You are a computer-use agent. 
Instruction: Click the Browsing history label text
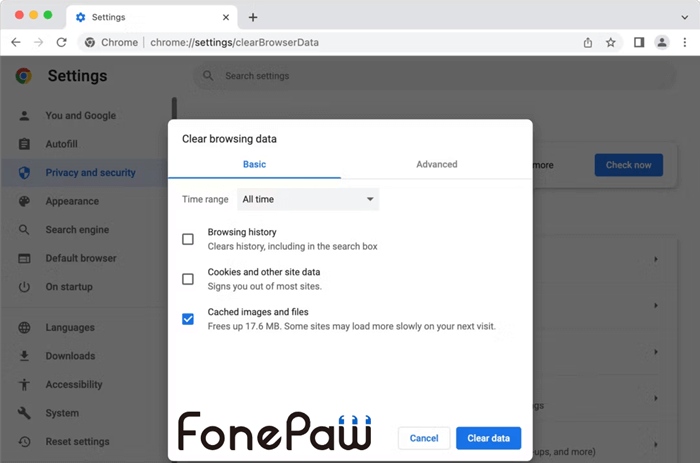[x=242, y=232]
